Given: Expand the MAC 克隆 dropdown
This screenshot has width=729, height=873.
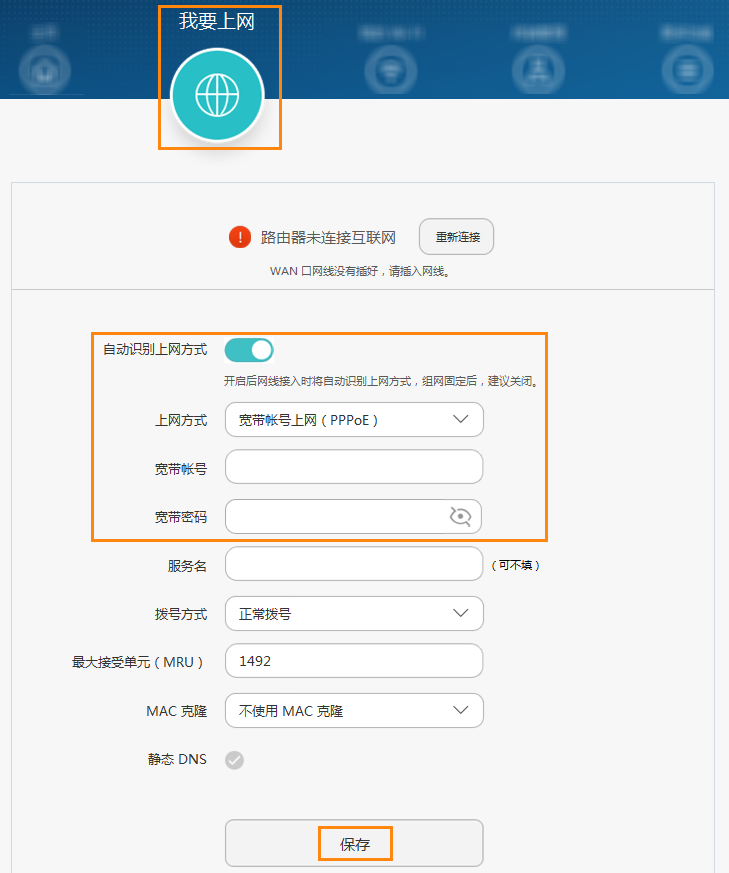Looking at the screenshot, I should (x=354, y=711).
